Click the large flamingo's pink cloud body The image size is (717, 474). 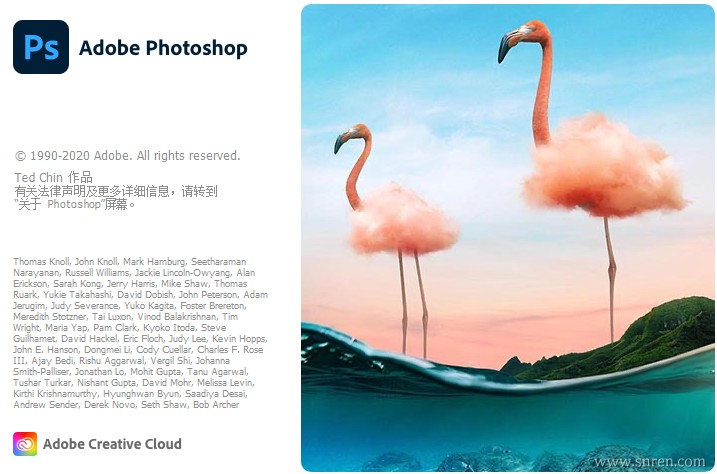point(604,167)
